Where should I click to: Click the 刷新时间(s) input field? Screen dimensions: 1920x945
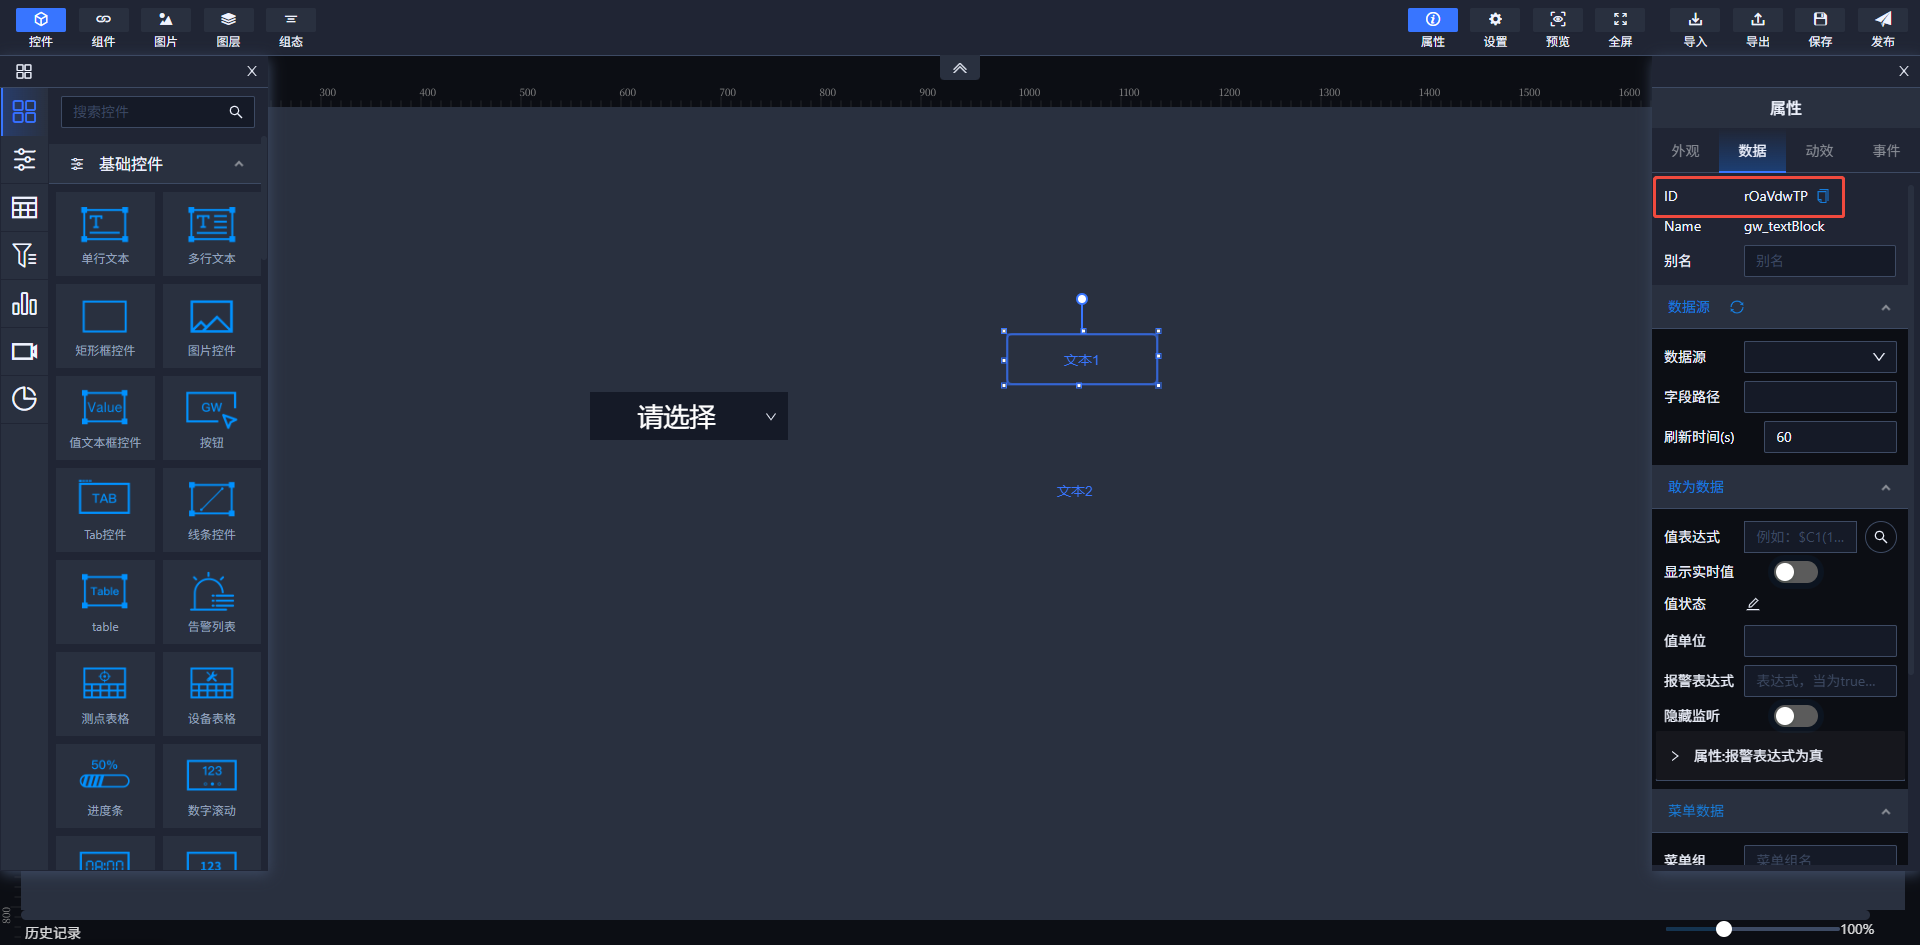pos(1830,437)
